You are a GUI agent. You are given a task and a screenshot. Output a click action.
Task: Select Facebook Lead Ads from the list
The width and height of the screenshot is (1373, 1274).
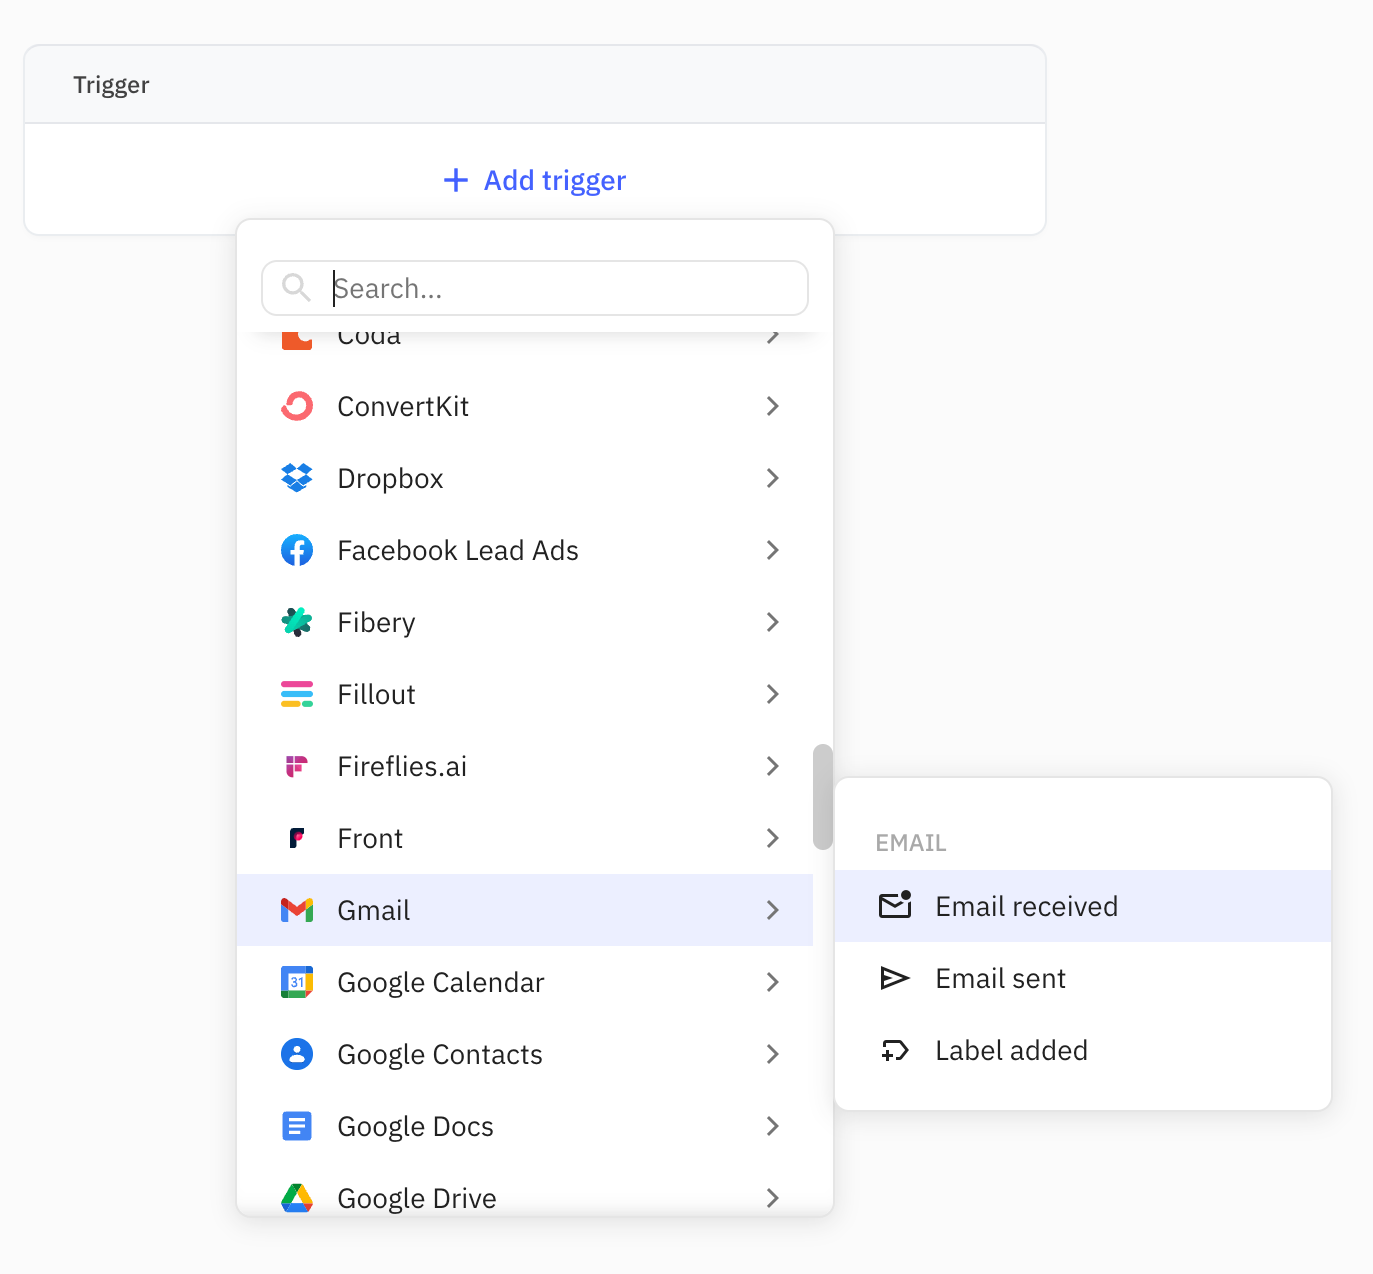(525, 550)
